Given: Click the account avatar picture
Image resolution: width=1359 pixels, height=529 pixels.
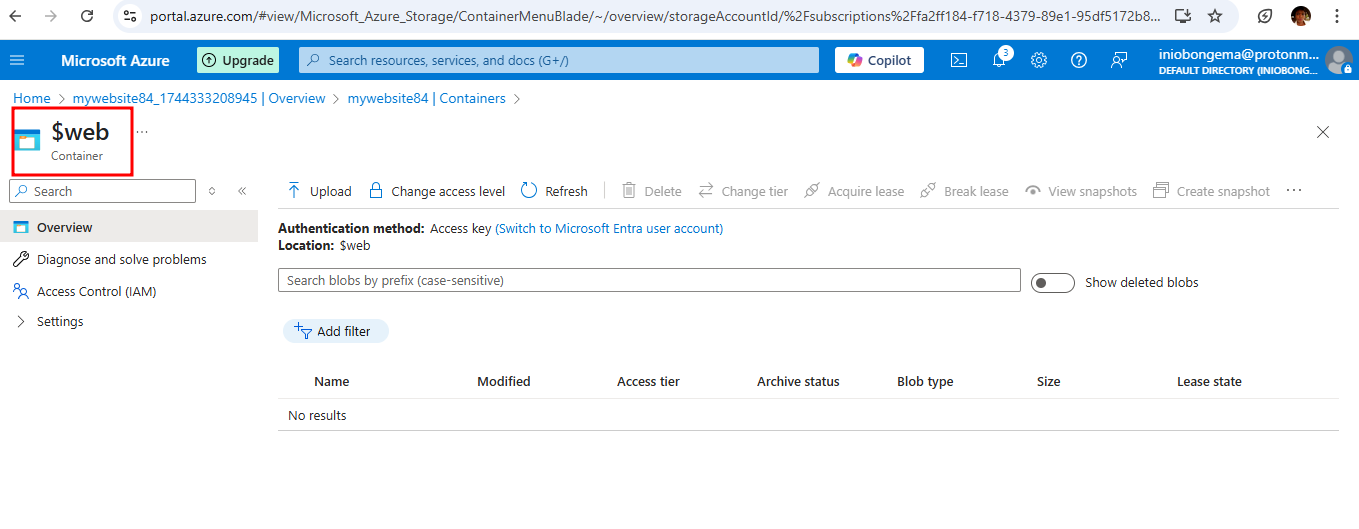Looking at the screenshot, I should click(x=1339, y=60).
